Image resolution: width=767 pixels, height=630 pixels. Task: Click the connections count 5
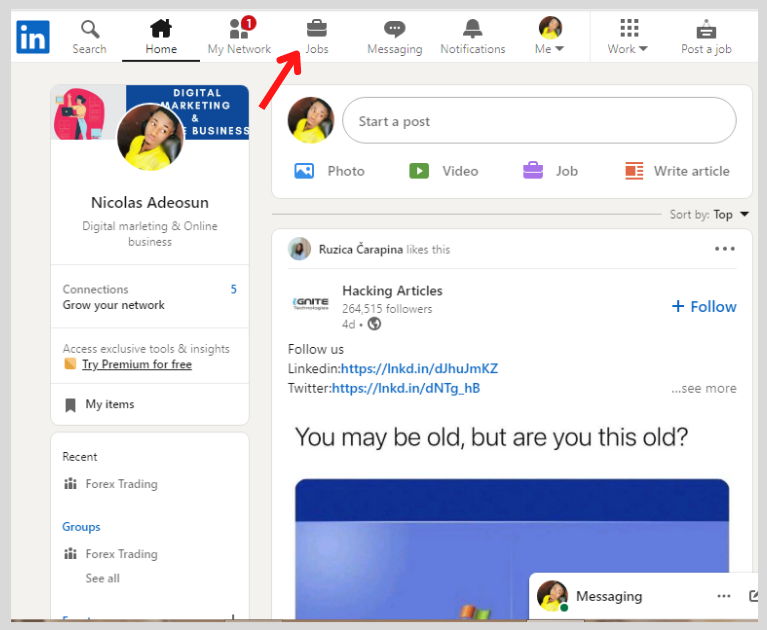[x=234, y=290]
